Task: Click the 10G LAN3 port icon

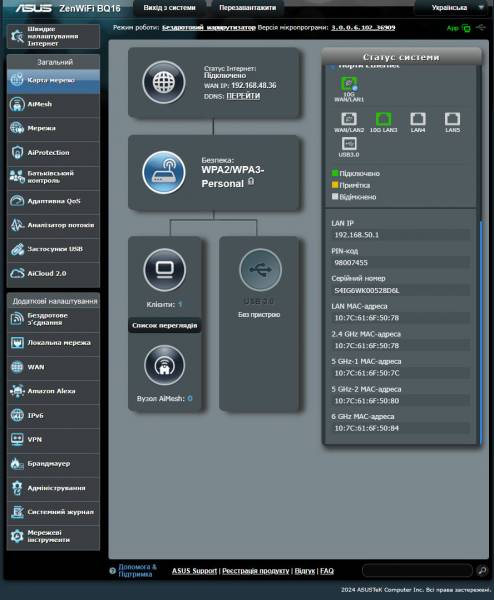Action: [x=383, y=119]
